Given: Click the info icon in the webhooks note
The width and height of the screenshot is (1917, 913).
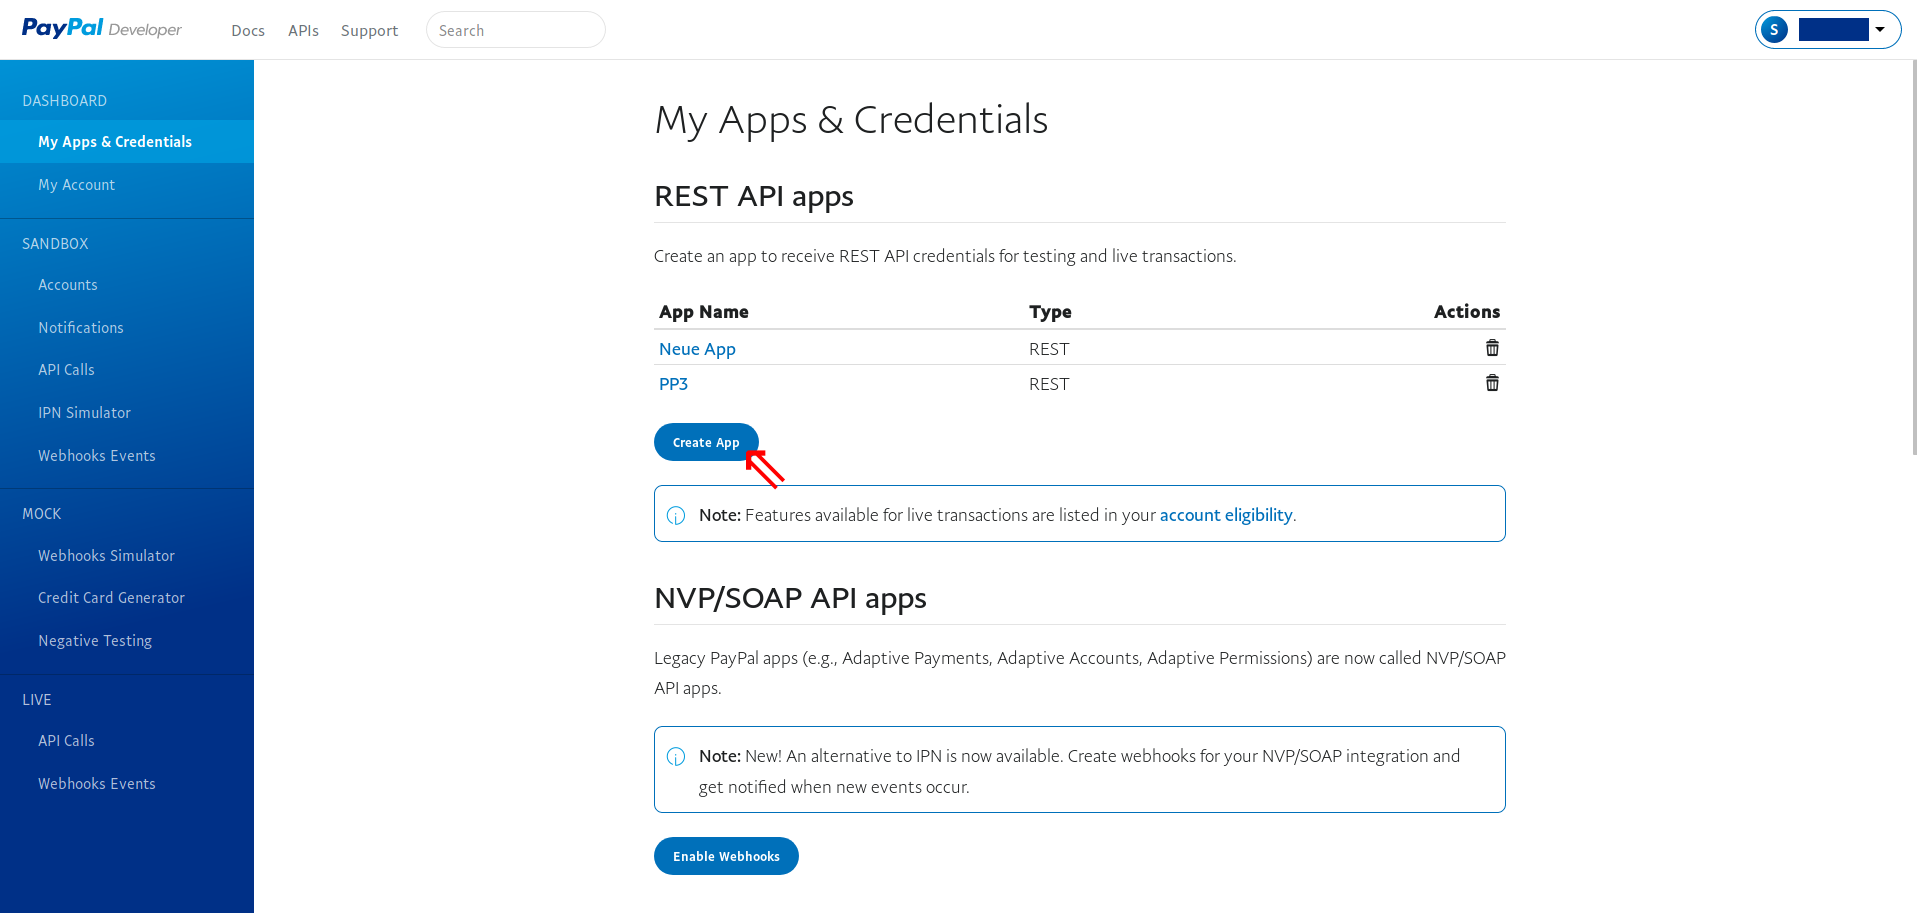Looking at the screenshot, I should click(676, 756).
